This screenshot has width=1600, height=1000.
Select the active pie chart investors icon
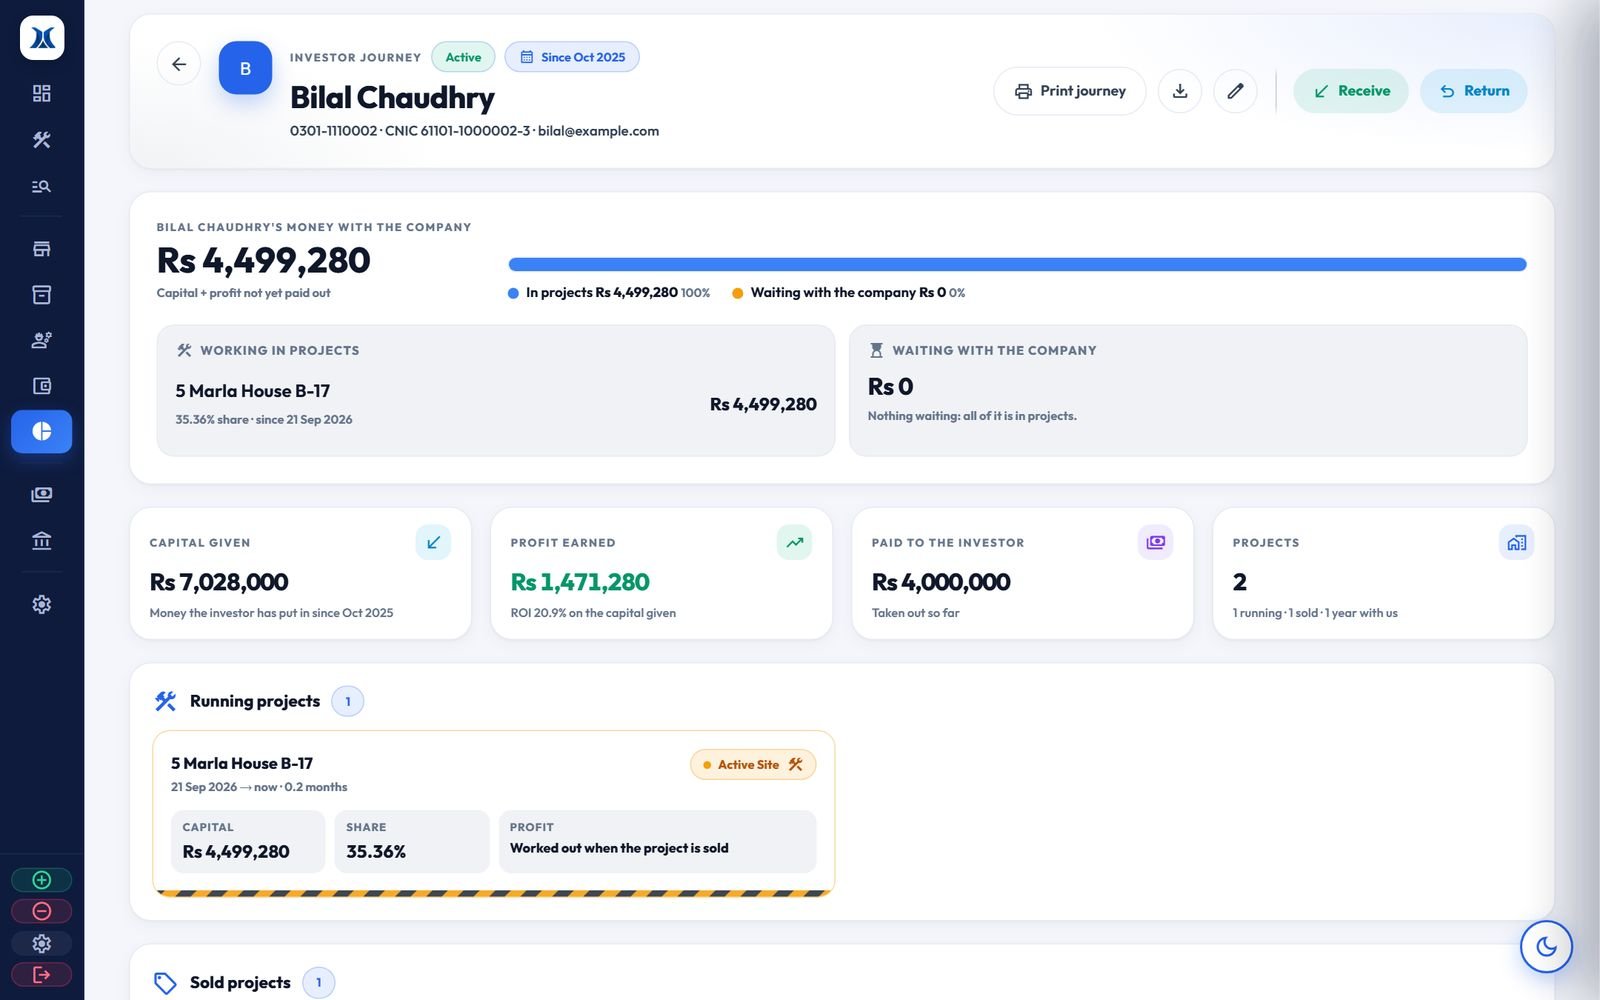click(42, 431)
